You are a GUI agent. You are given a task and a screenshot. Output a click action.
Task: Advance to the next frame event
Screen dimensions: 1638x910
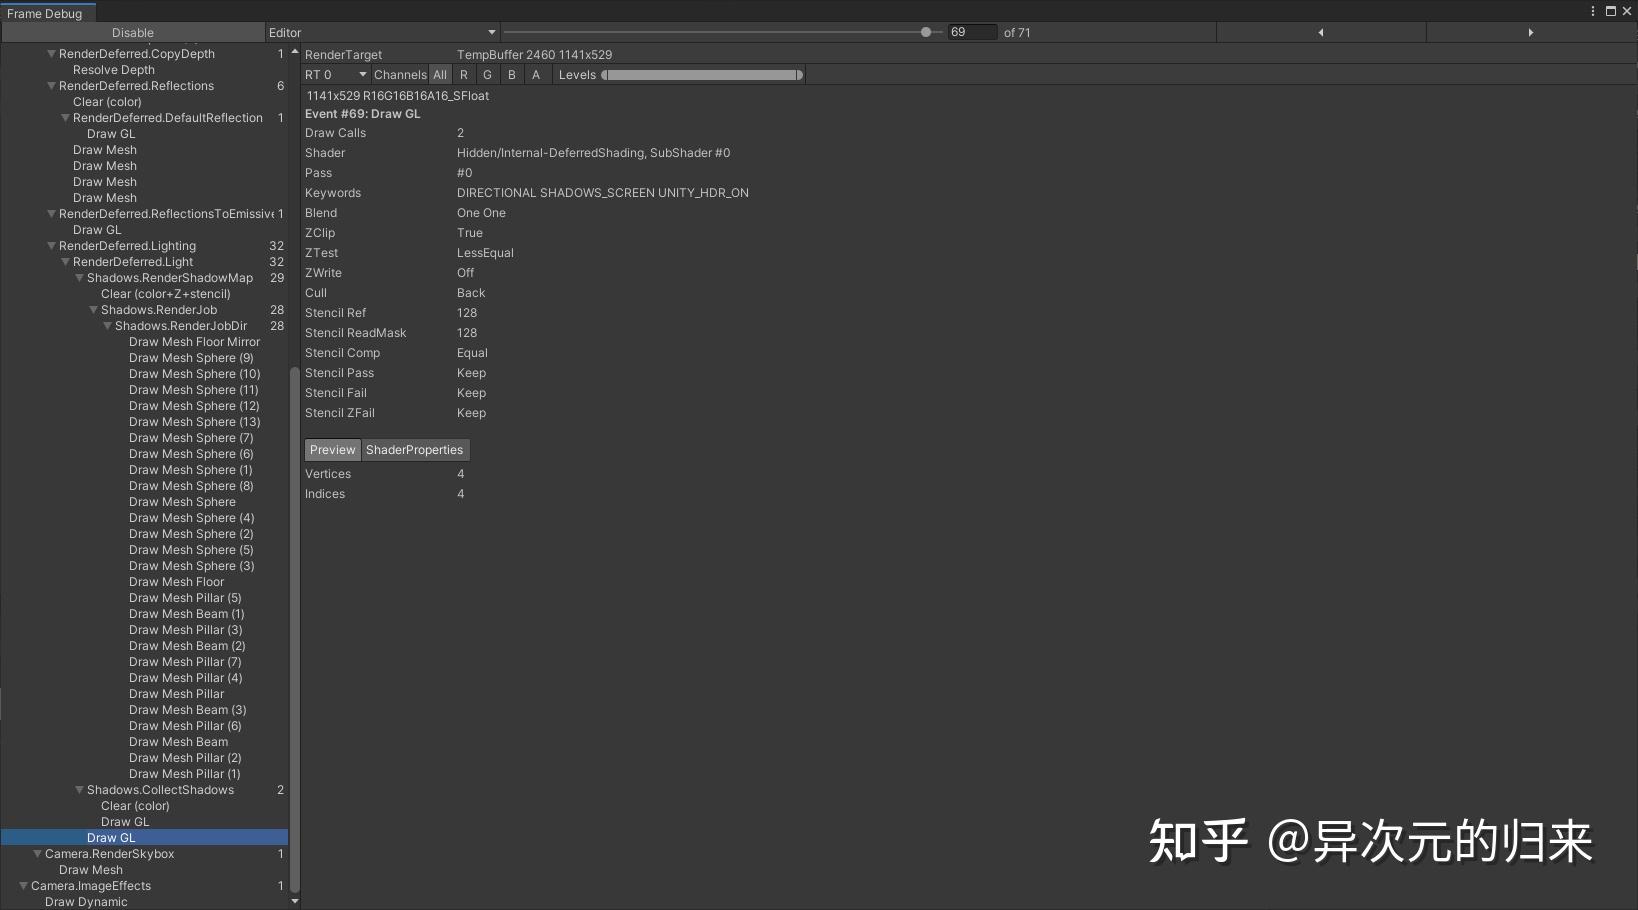[x=1532, y=31]
